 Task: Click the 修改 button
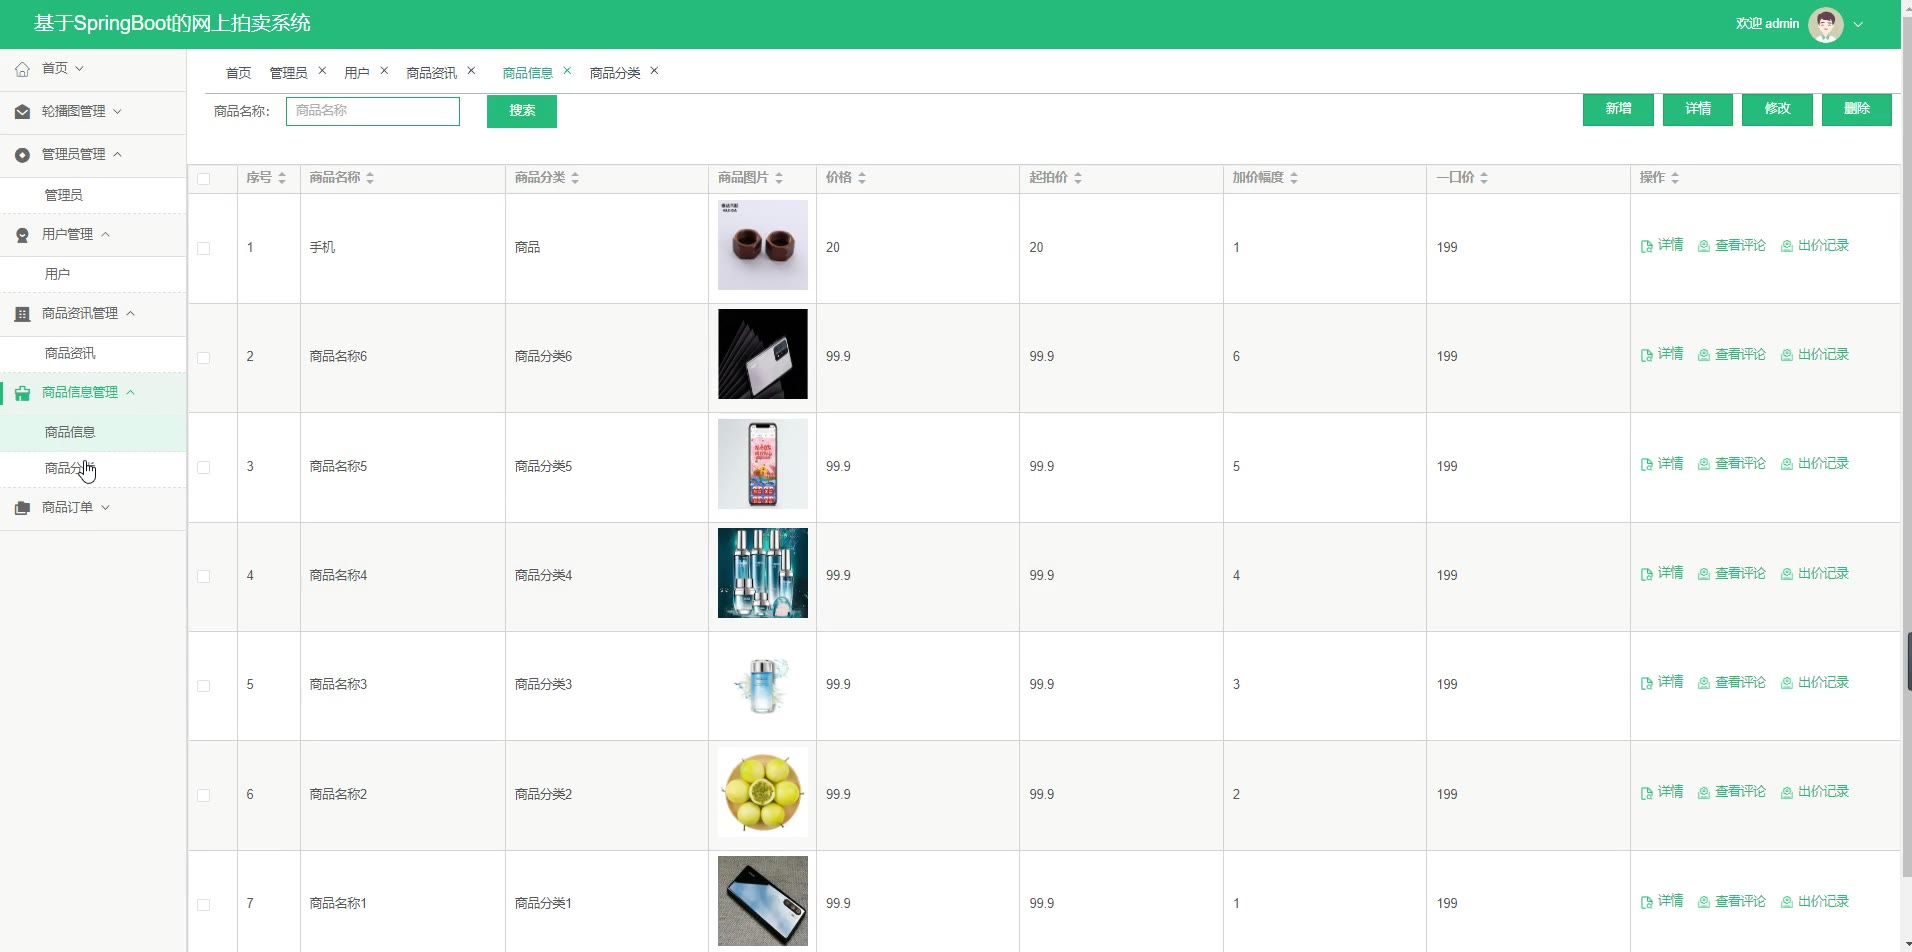pos(1777,109)
